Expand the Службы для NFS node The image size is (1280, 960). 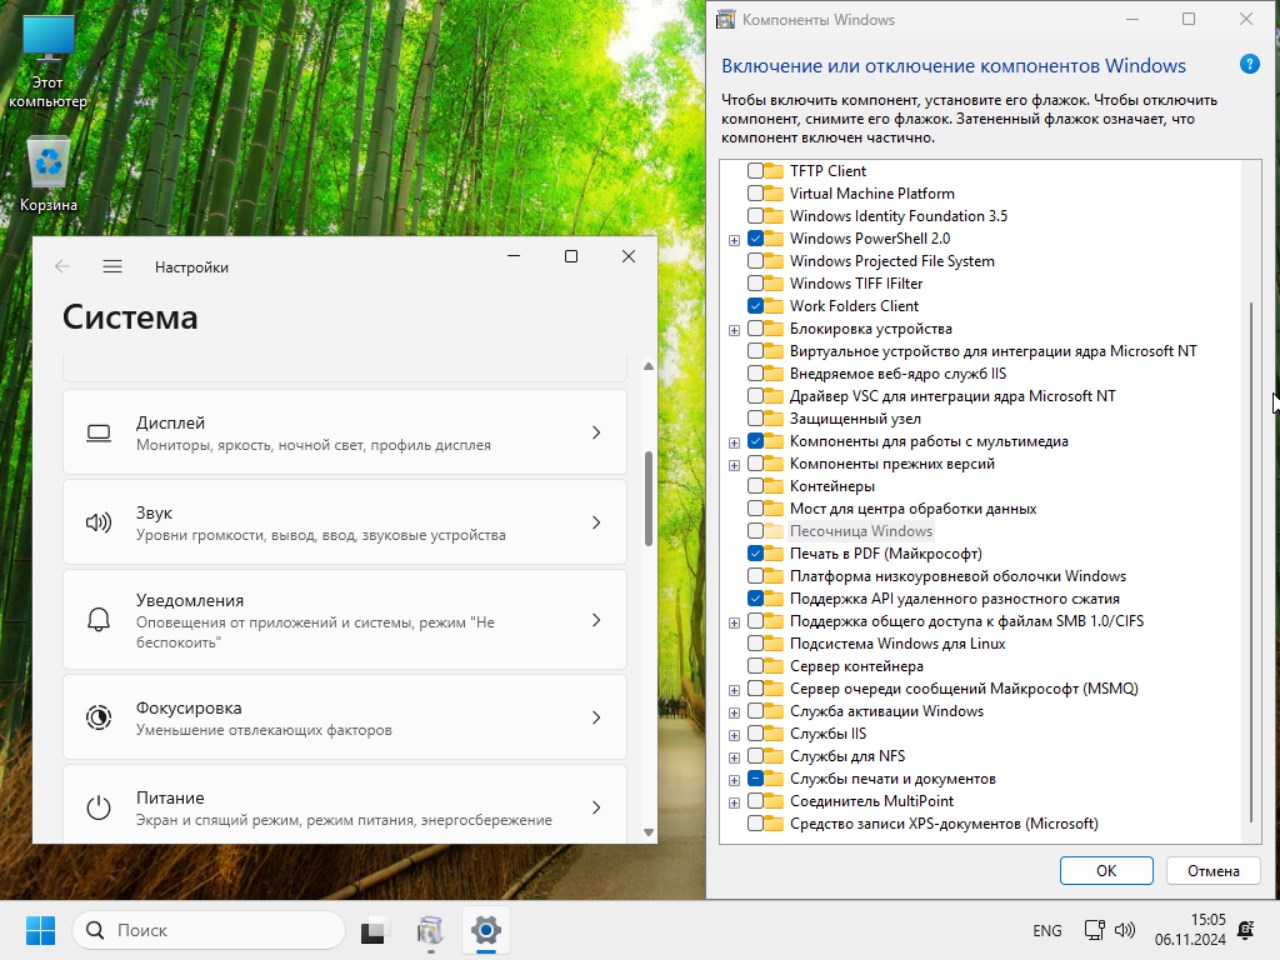734,758
